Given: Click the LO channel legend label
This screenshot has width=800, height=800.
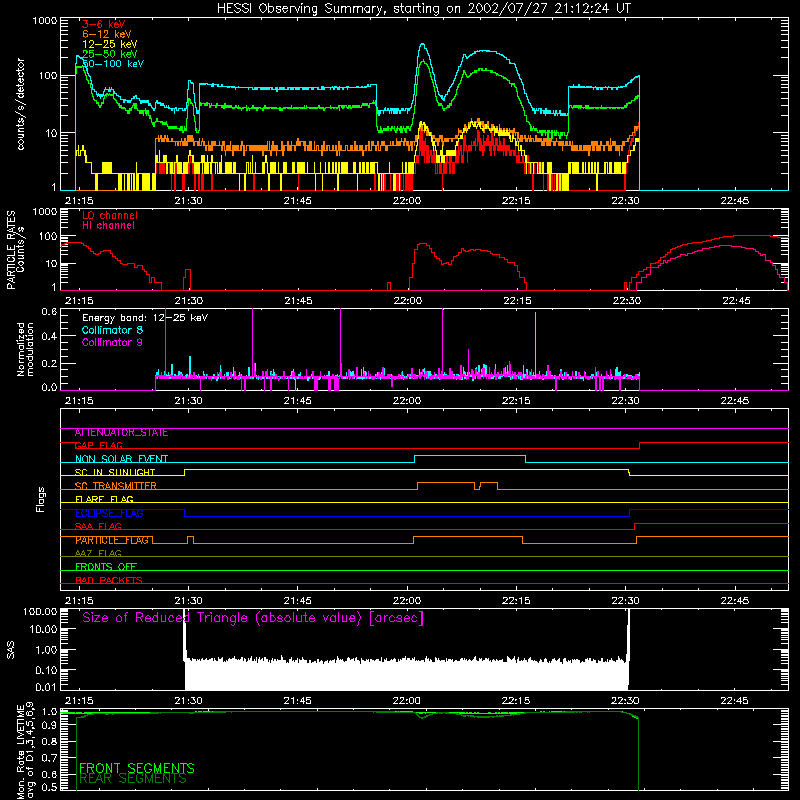Looking at the screenshot, I should pyautogui.click(x=110, y=215).
